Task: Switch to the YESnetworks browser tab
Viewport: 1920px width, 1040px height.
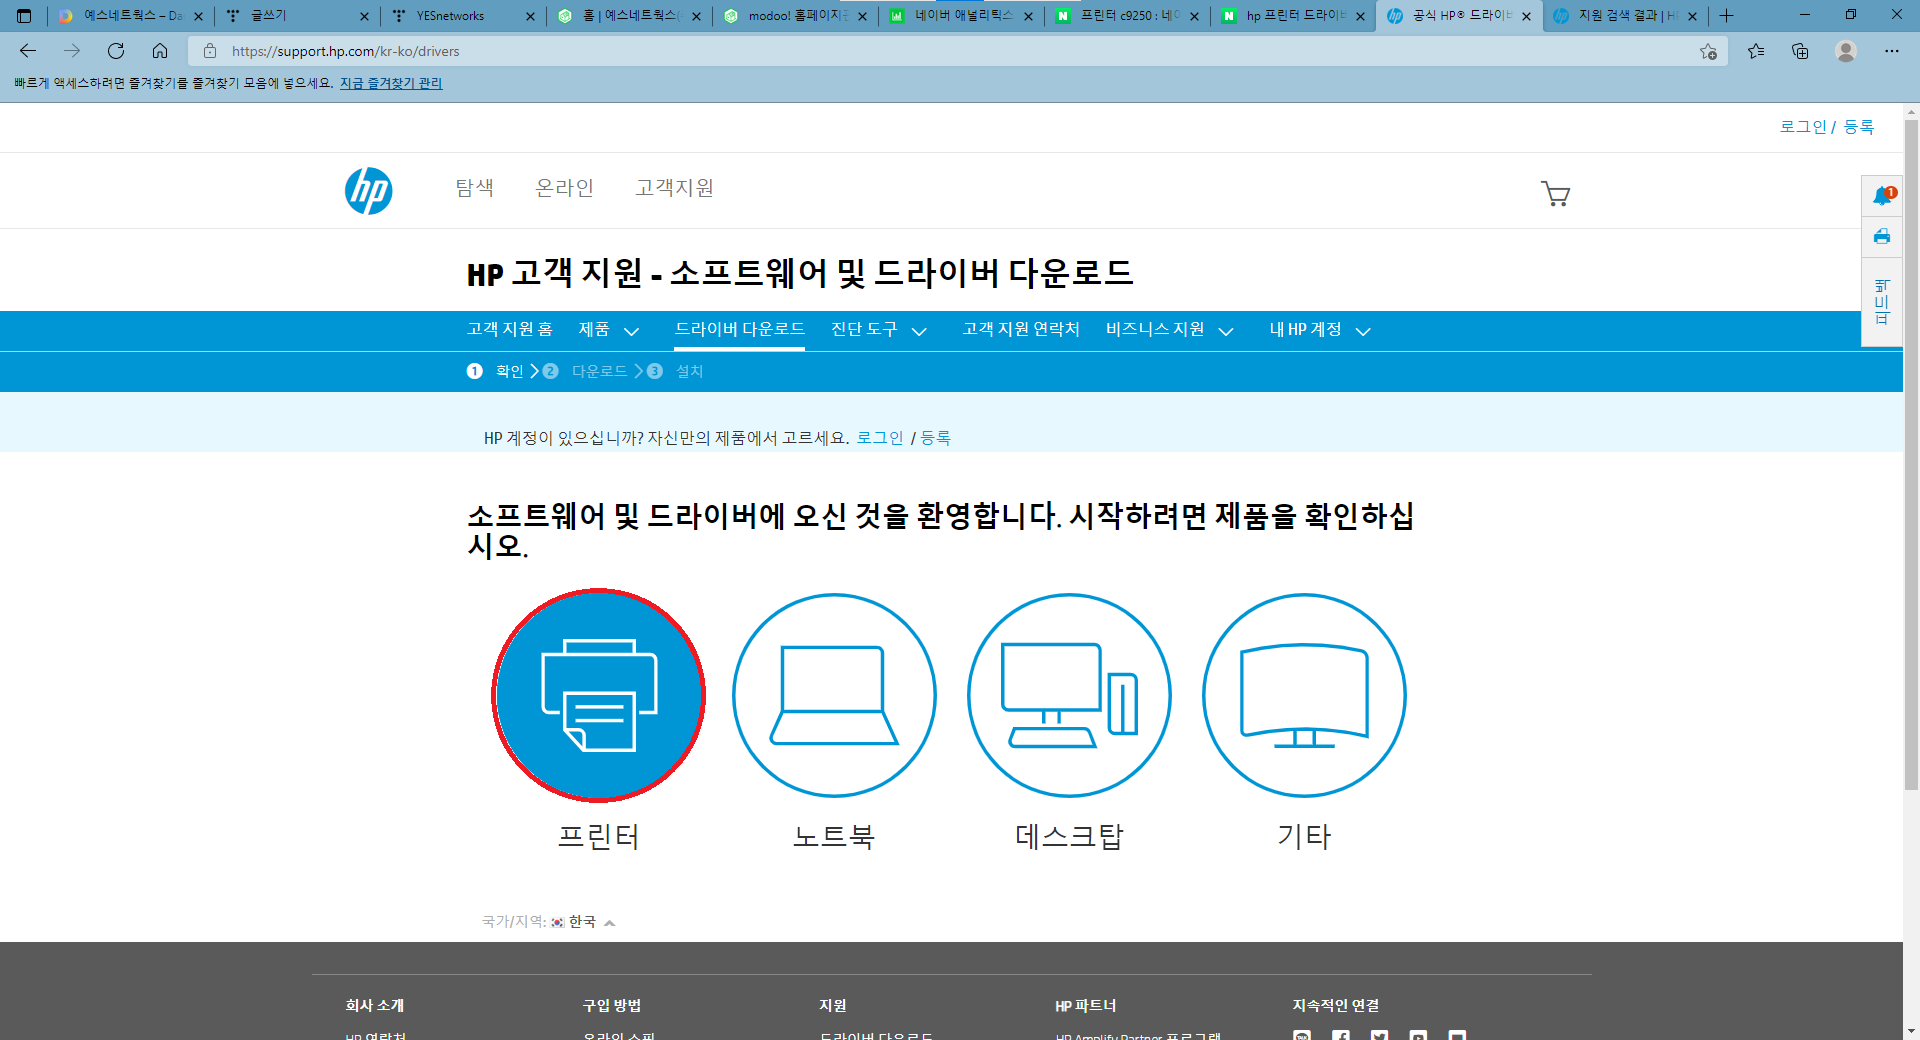Action: point(464,16)
